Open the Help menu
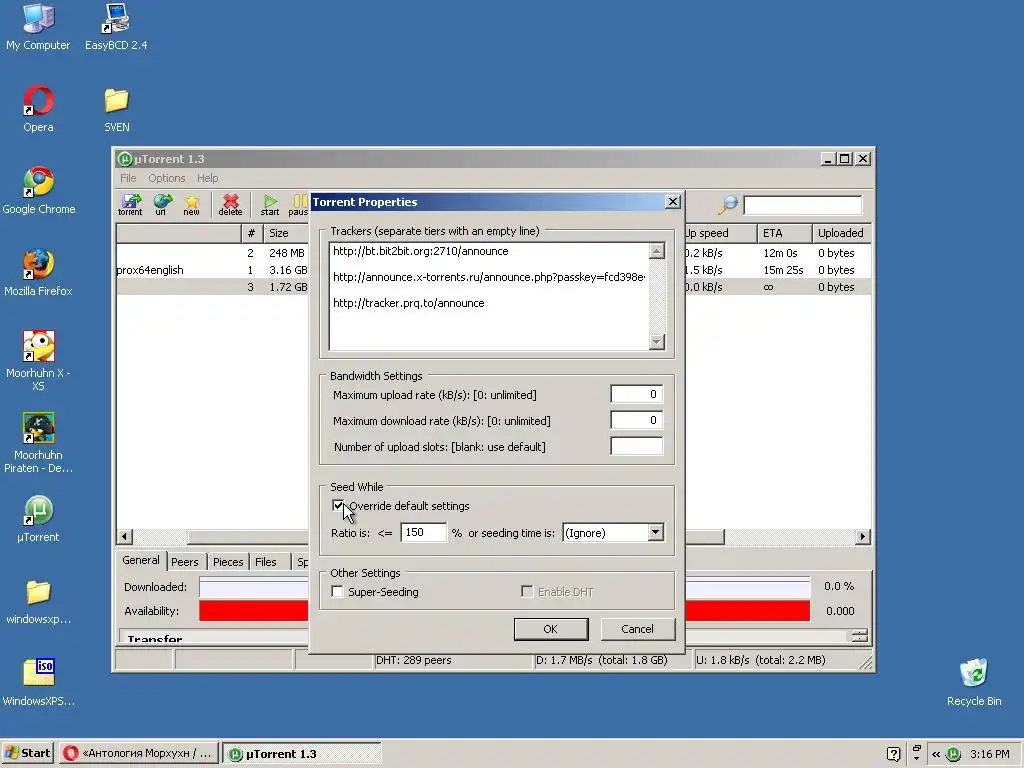Image resolution: width=1024 pixels, height=768 pixels. [x=208, y=178]
